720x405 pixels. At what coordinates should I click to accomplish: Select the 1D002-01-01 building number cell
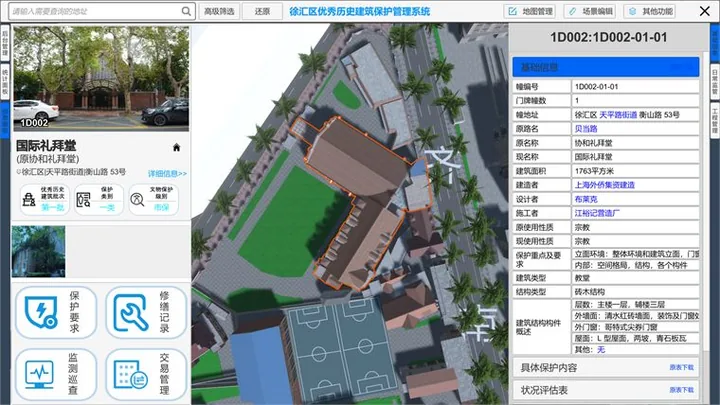[x=636, y=86]
